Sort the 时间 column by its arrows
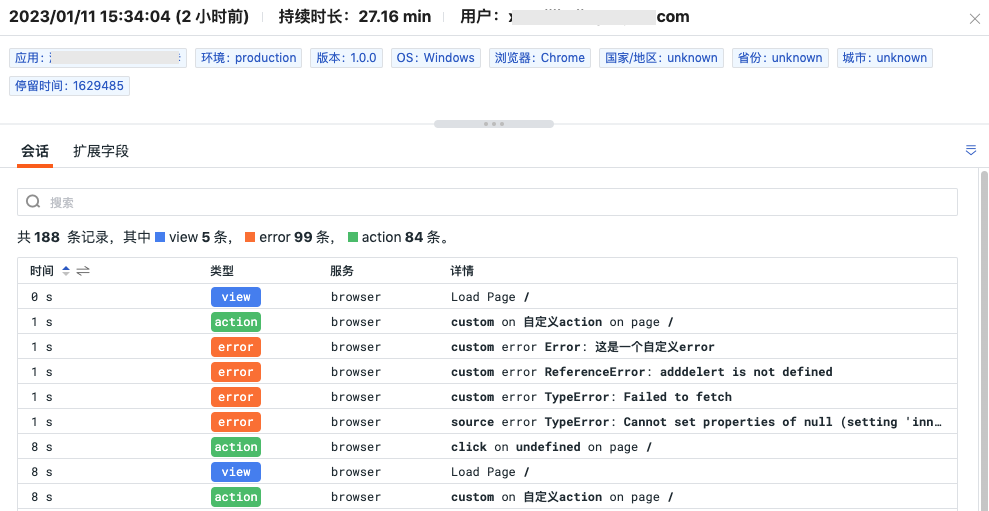This screenshot has width=989, height=511. 66,271
